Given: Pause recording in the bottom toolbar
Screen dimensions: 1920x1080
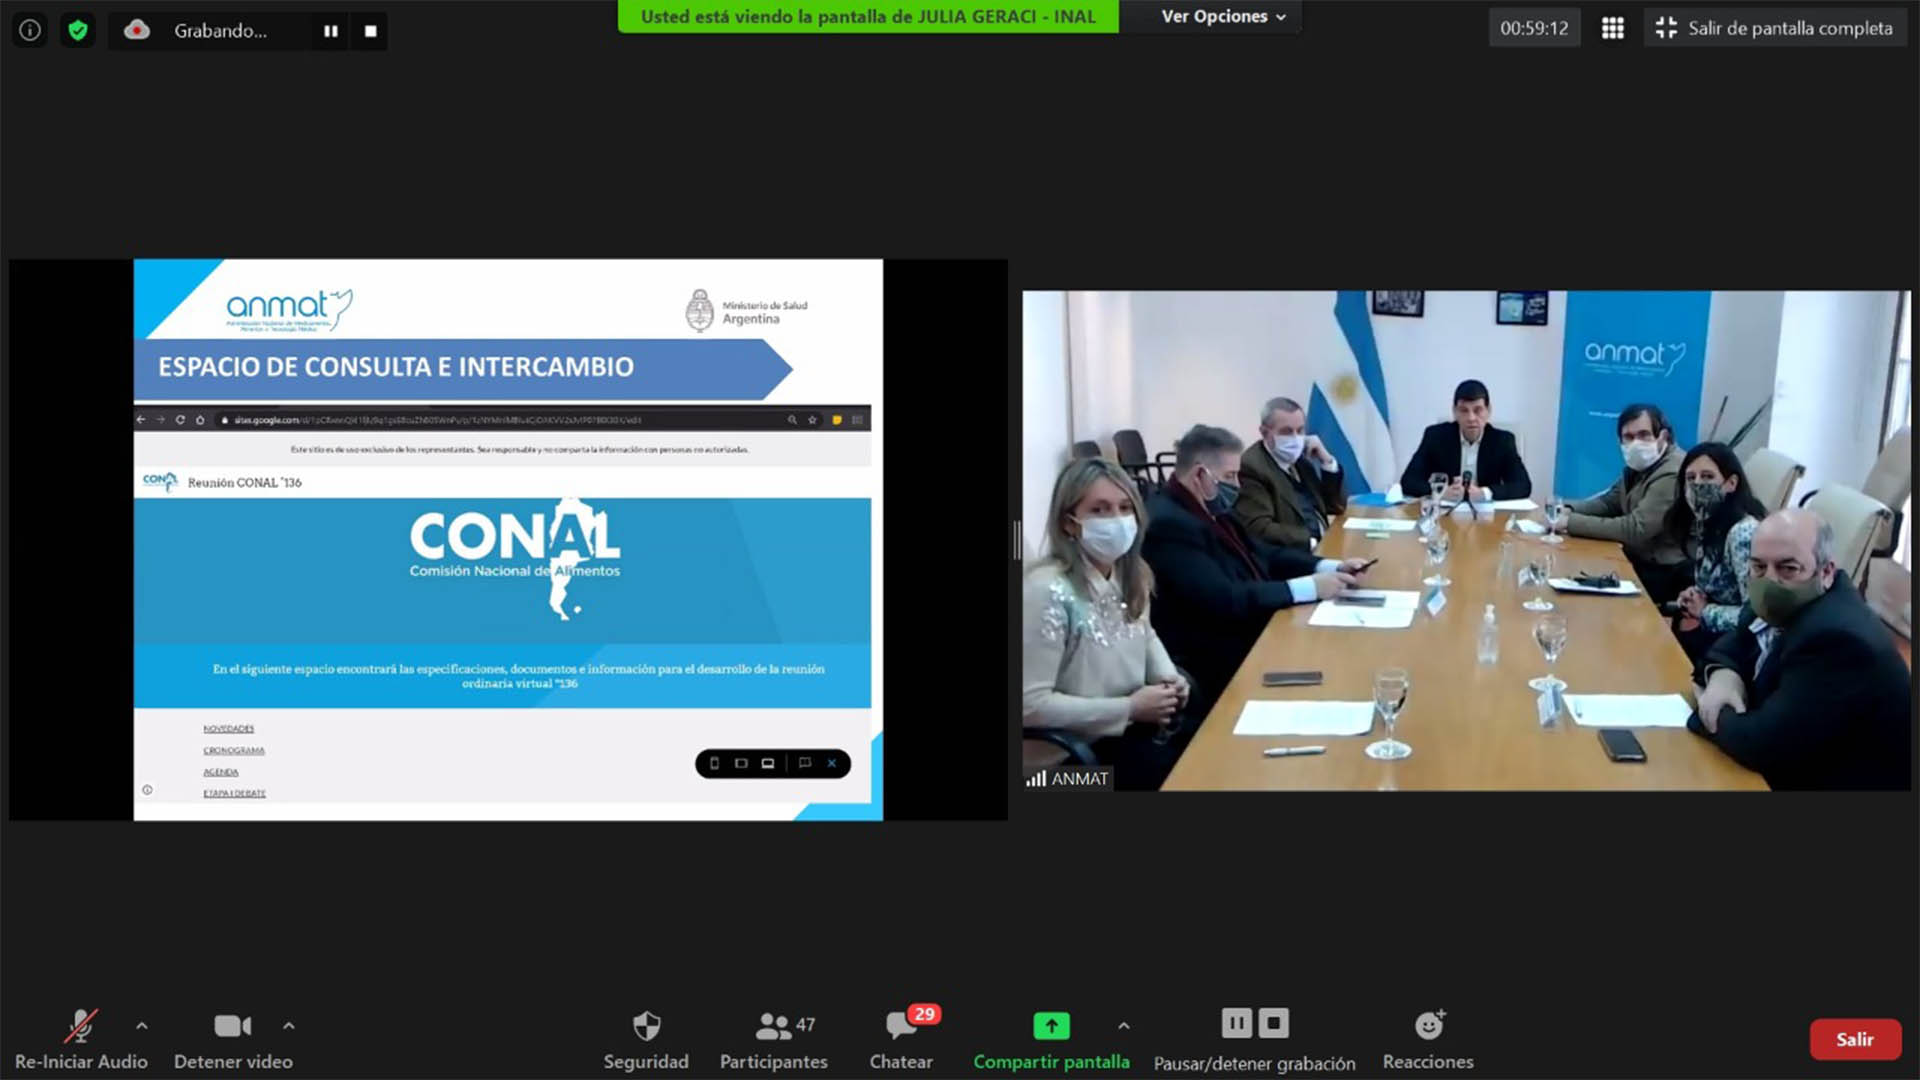Looking at the screenshot, I should click(x=1236, y=1023).
